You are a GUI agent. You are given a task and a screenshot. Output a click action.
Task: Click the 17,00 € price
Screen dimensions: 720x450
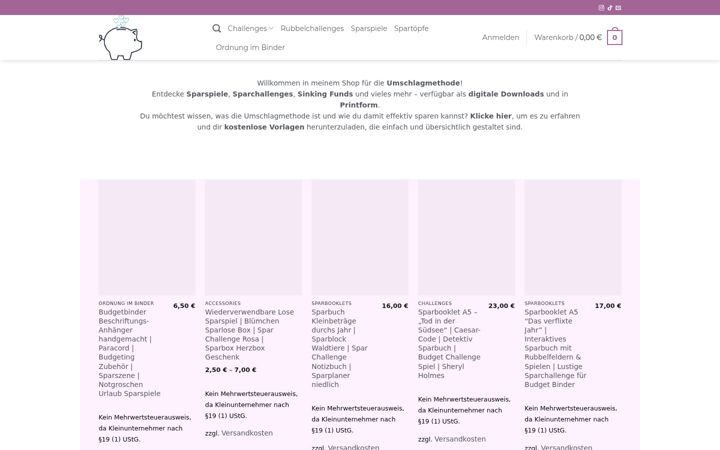608,306
